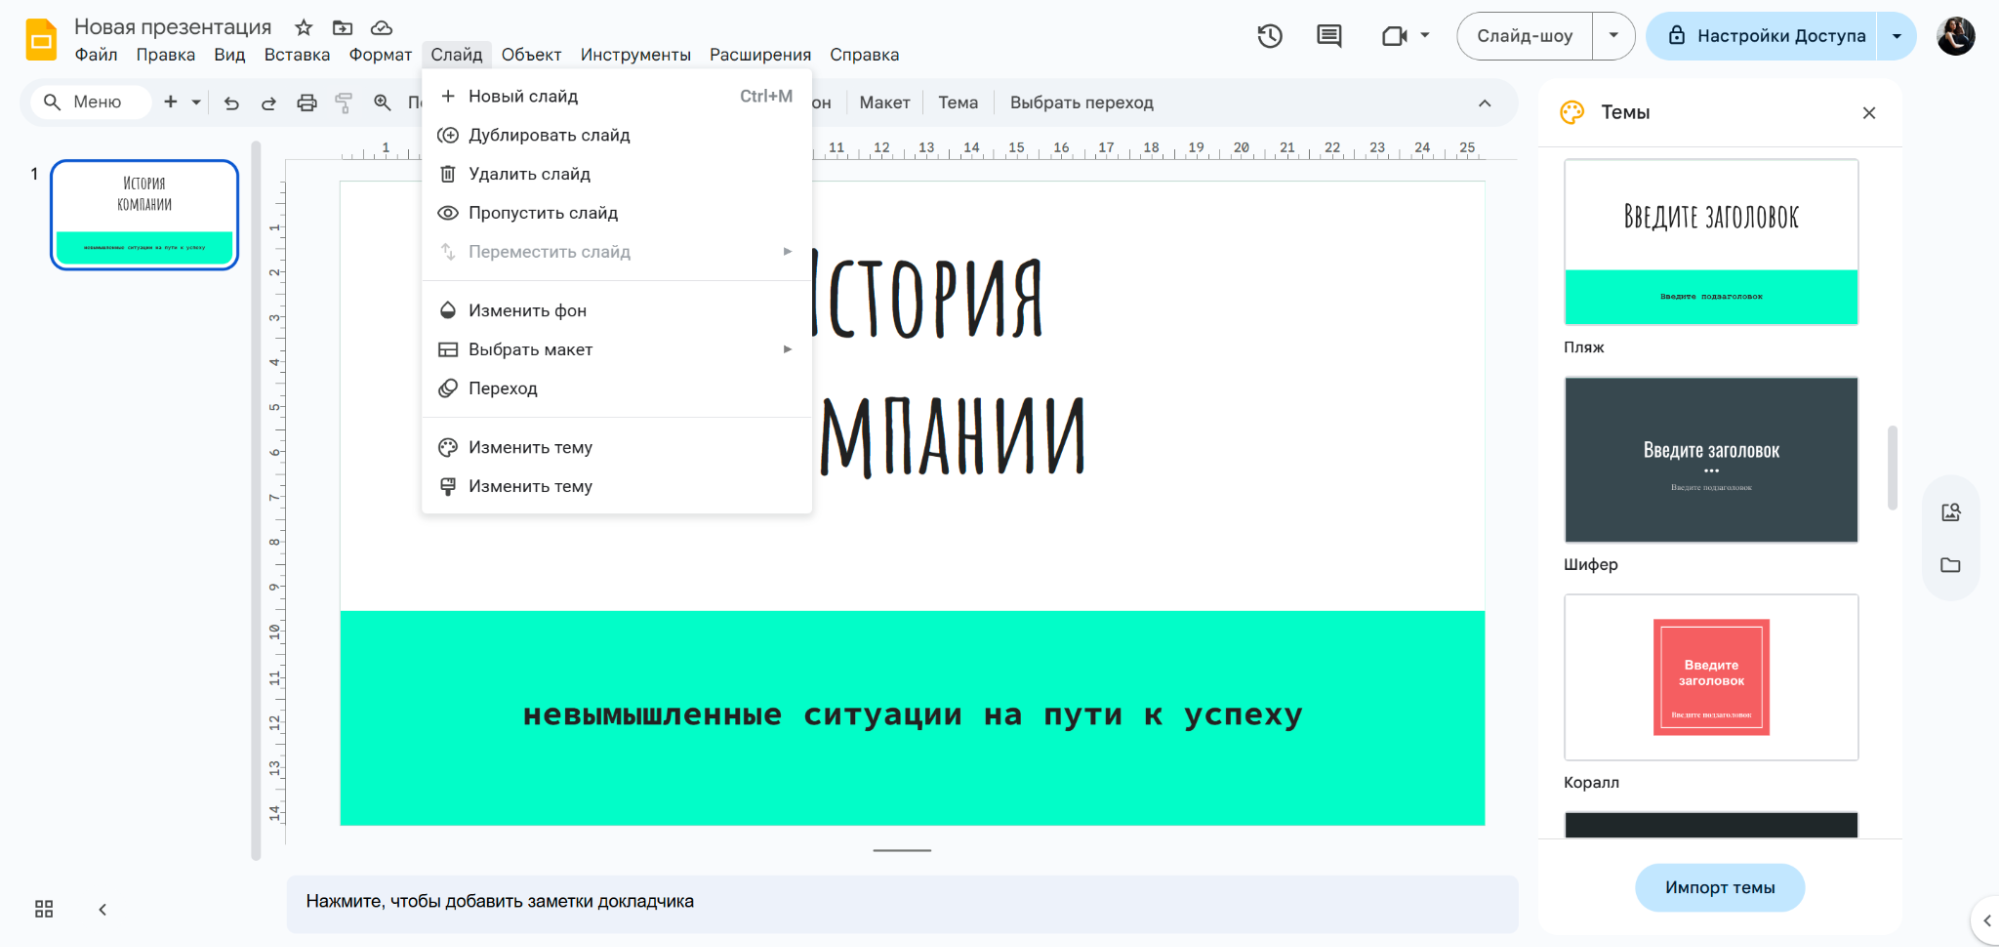
Task: Open the new slide plus dropdown arrow
Action: pyautogui.click(x=196, y=102)
